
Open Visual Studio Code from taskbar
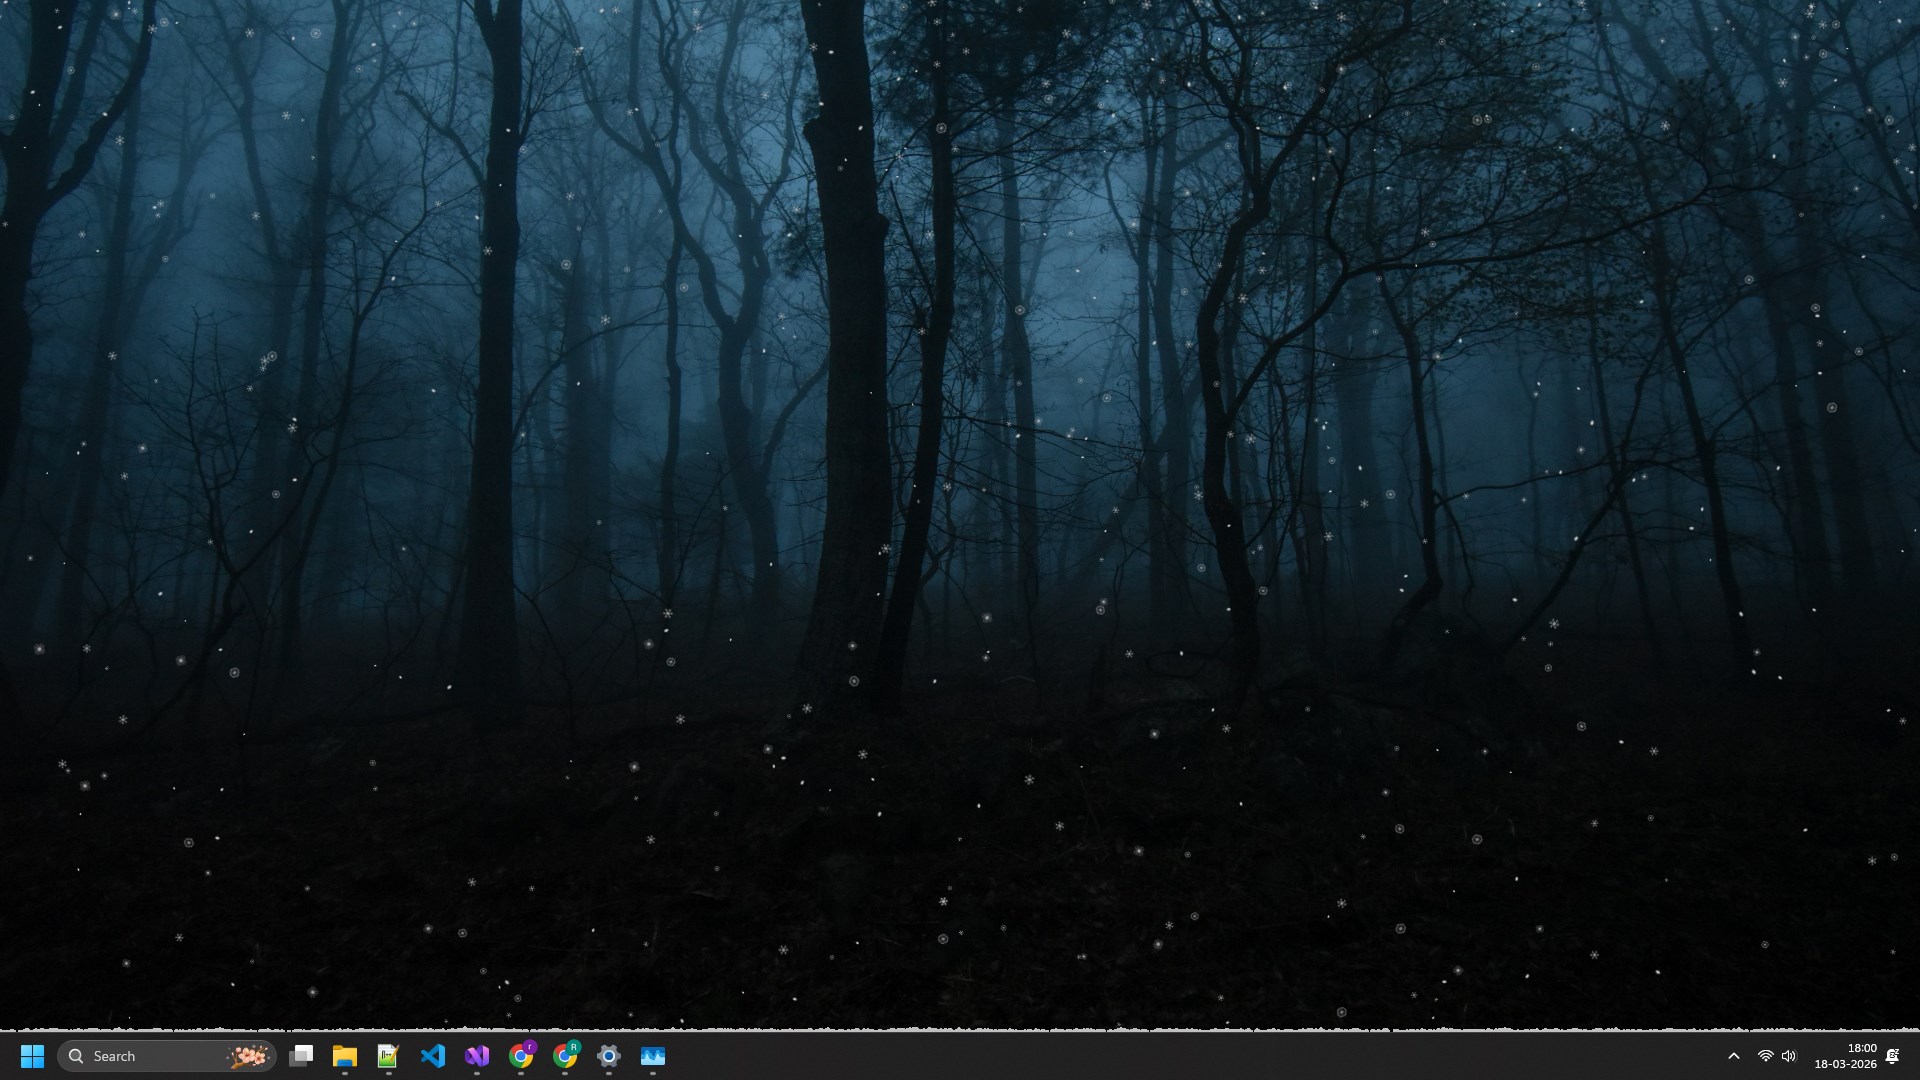coord(433,1056)
